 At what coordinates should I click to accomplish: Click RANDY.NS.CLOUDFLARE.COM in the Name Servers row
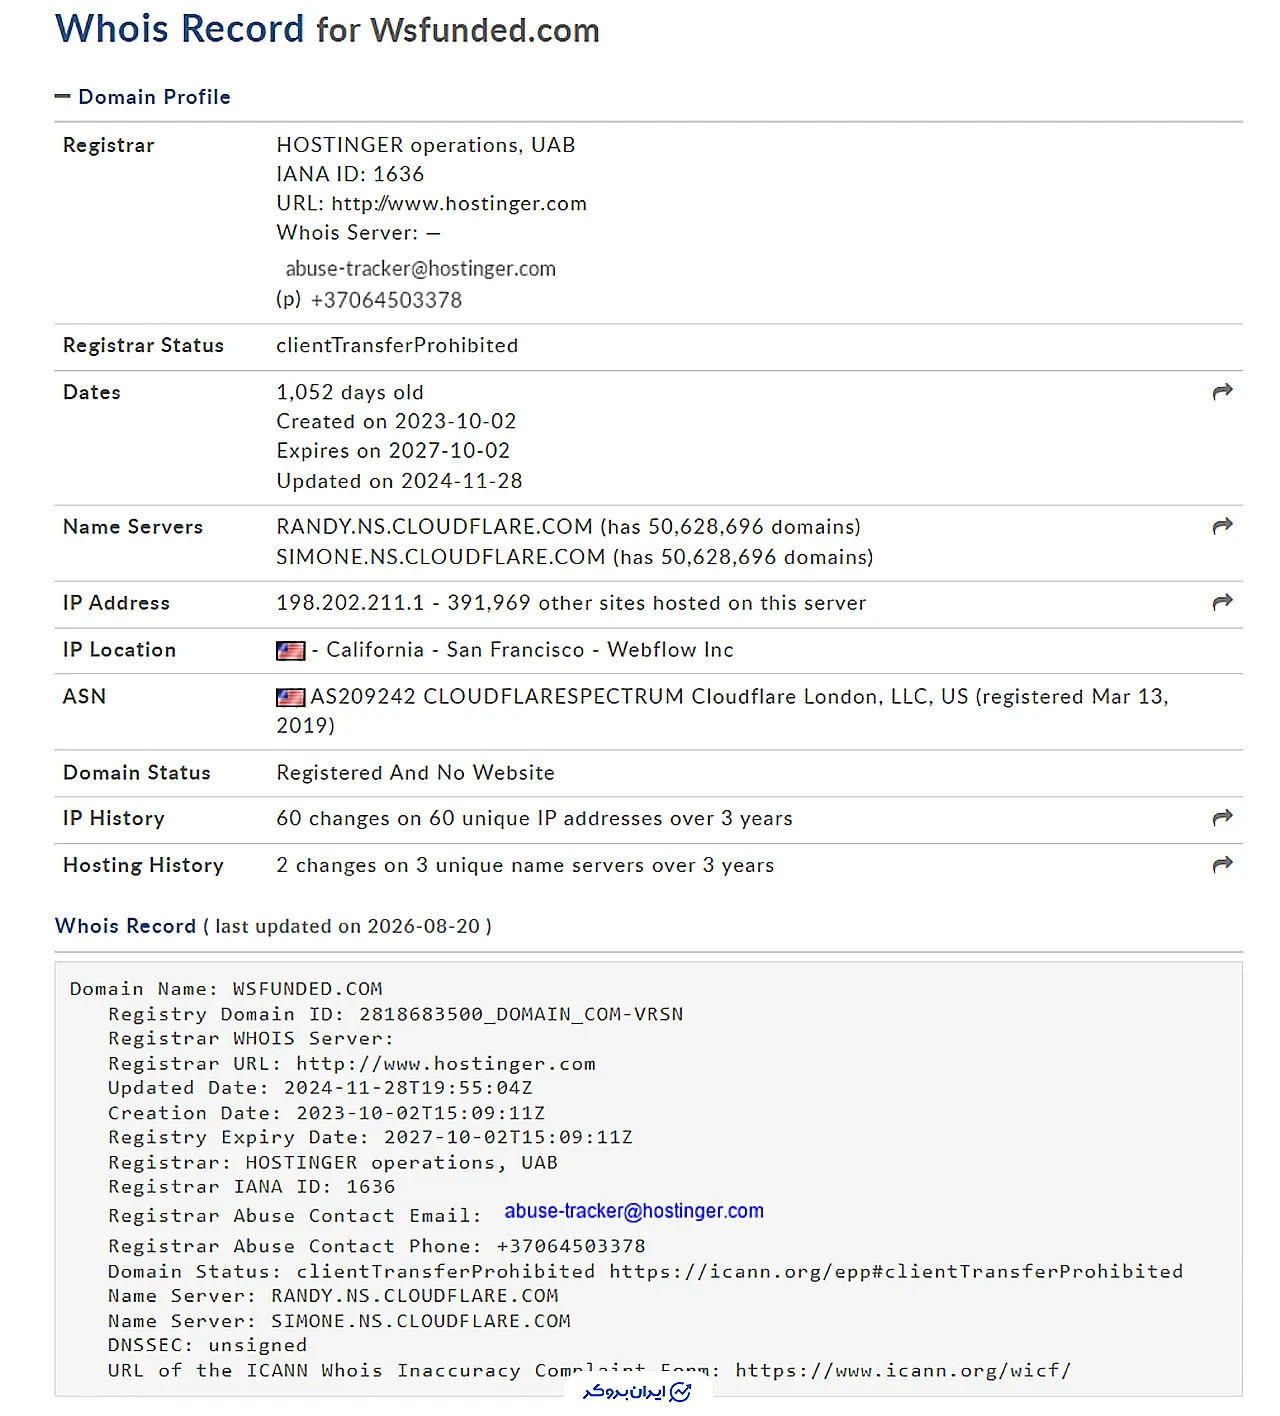(434, 527)
